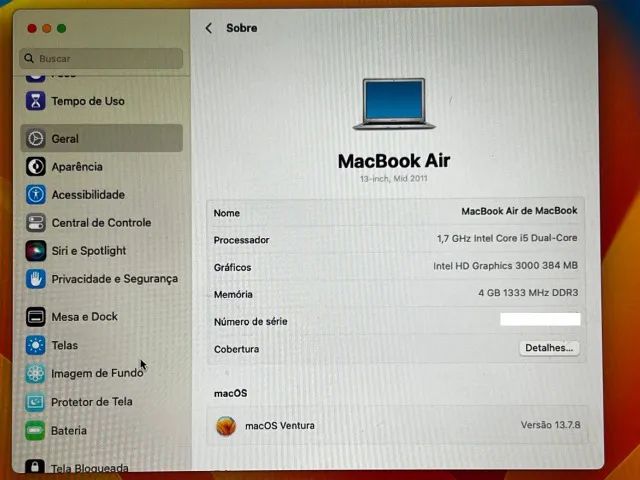Select the Bateria label
This screenshot has height=480, width=640.
click(x=69, y=431)
